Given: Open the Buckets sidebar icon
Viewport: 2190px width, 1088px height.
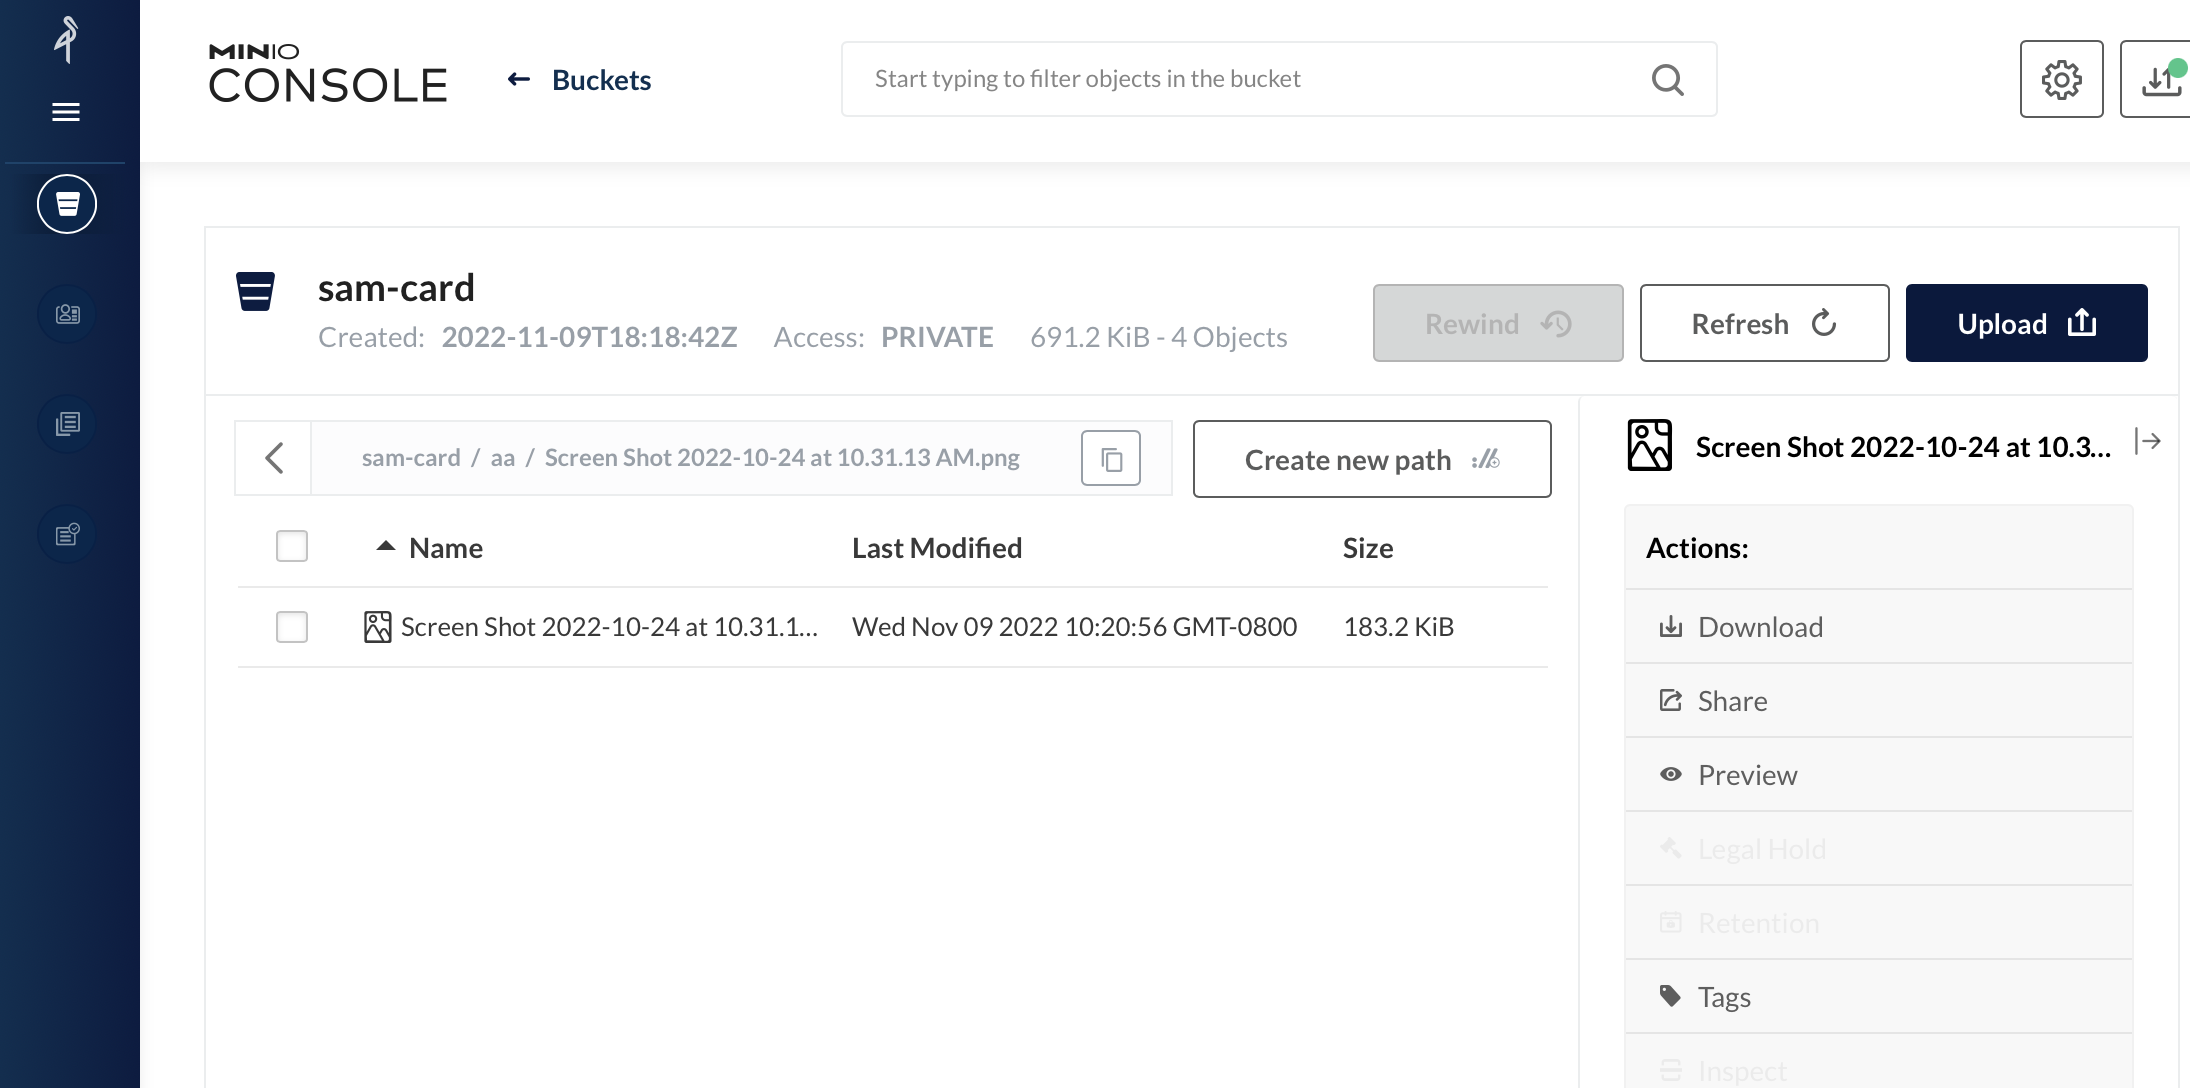Looking at the screenshot, I should click(67, 204).
